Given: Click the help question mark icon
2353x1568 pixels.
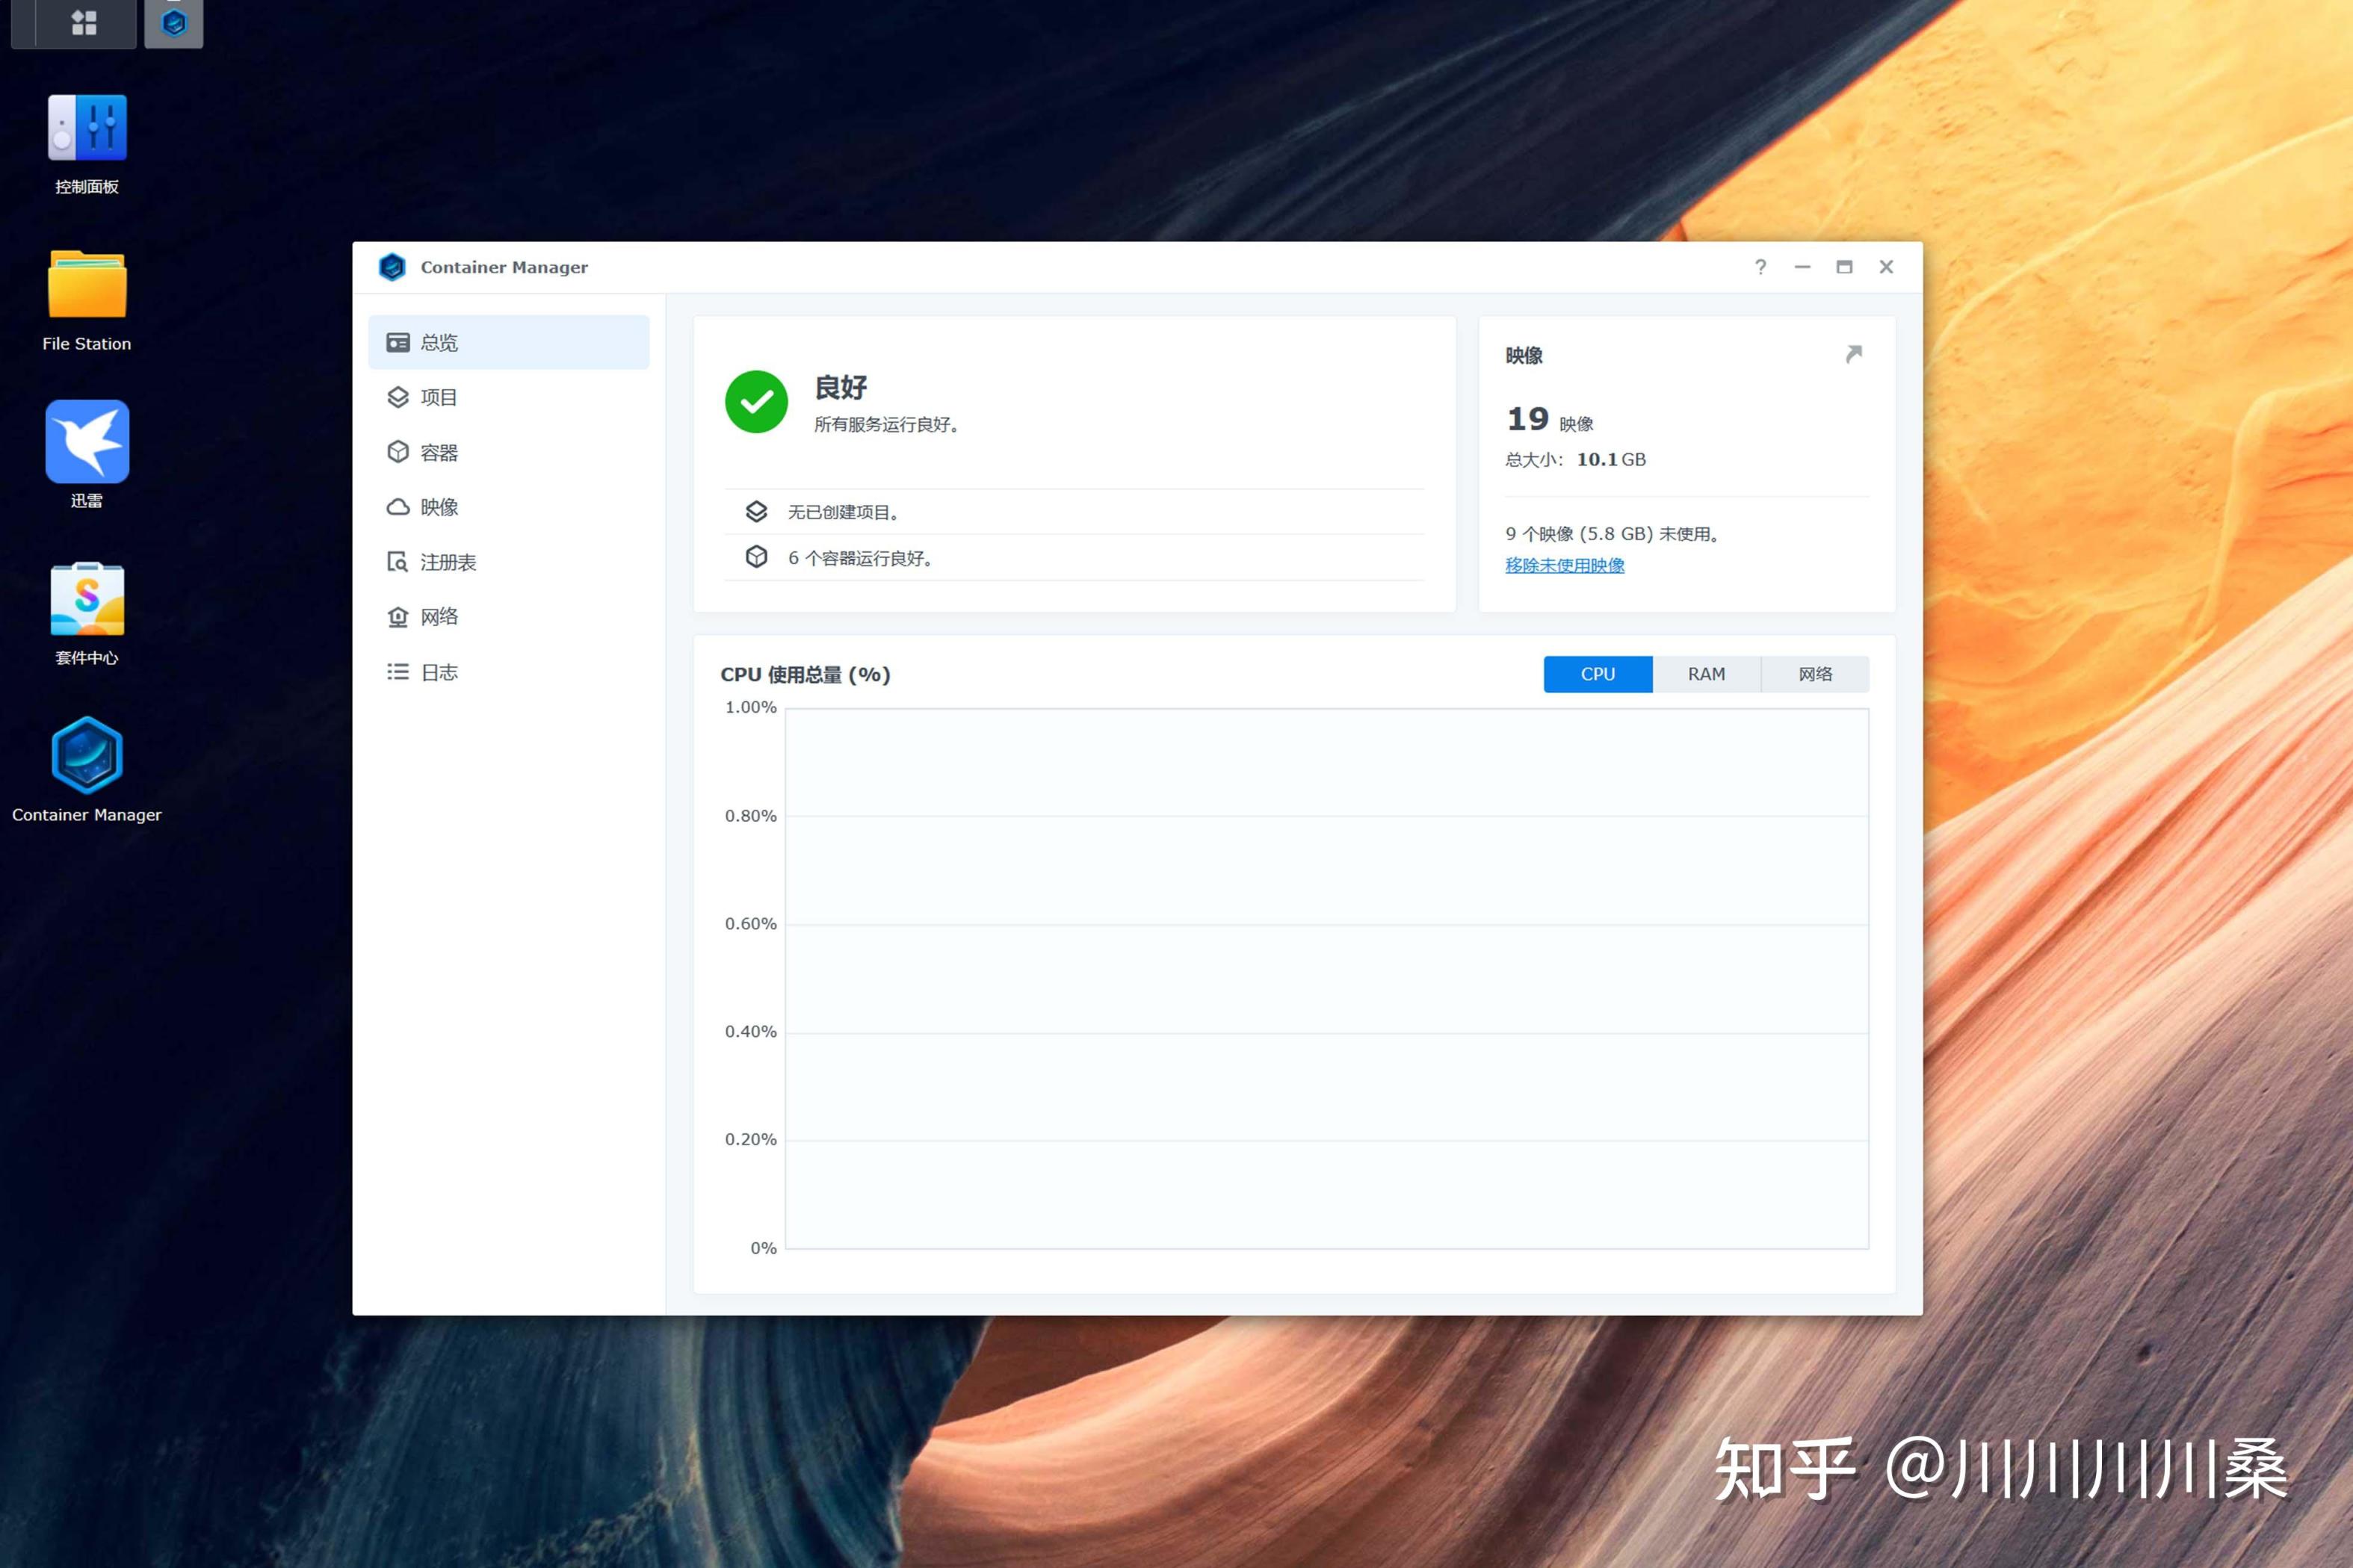Looking at the screenshot, I should point(1760,267).
